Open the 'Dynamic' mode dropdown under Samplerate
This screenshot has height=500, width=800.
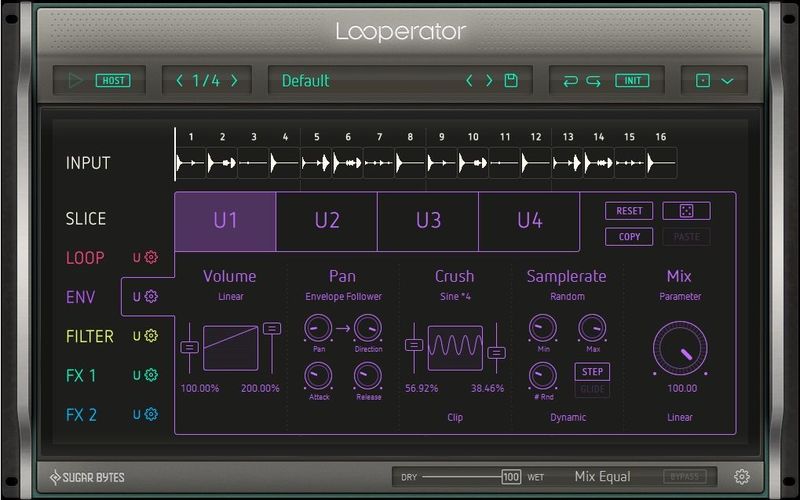(x=568, y=417)
